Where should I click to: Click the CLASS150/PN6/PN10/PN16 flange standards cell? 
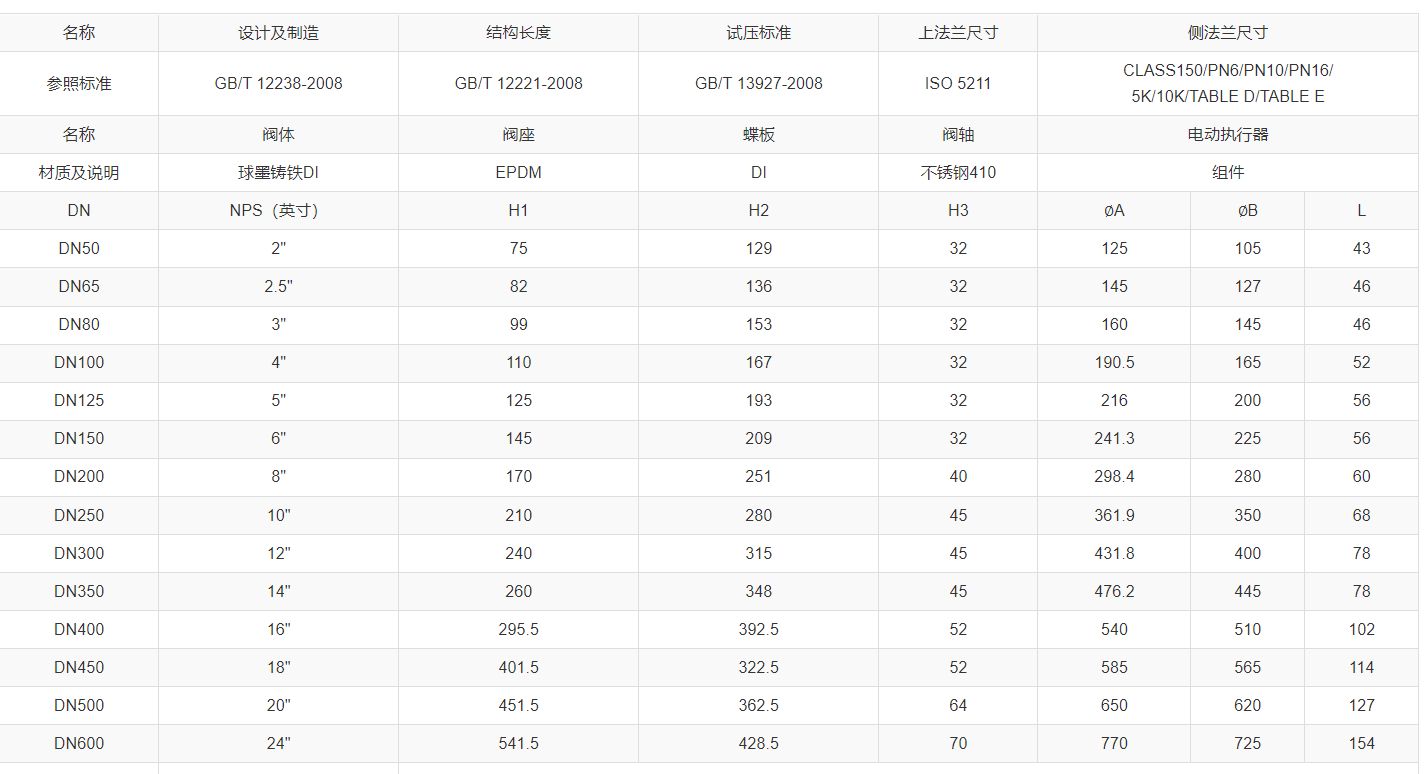1227,84
